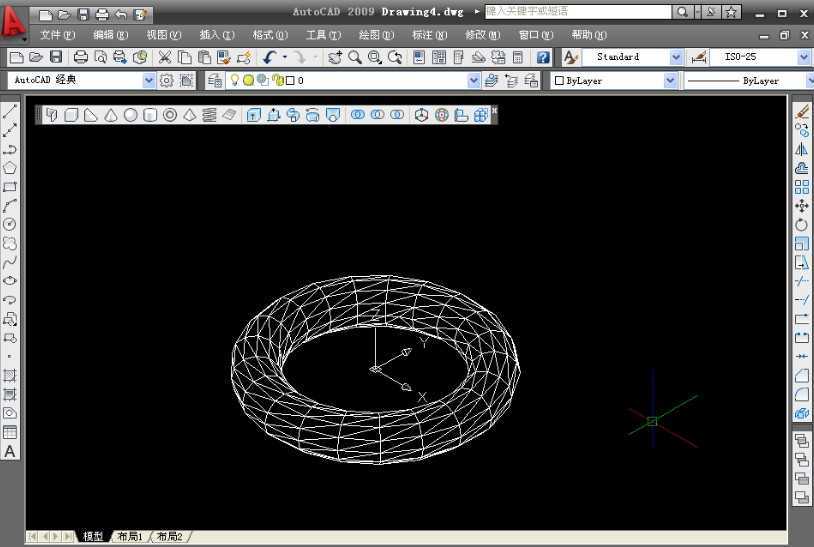Select the Helix tool
The width and height of the screenshot is (814, 547).
click(209, 115)
